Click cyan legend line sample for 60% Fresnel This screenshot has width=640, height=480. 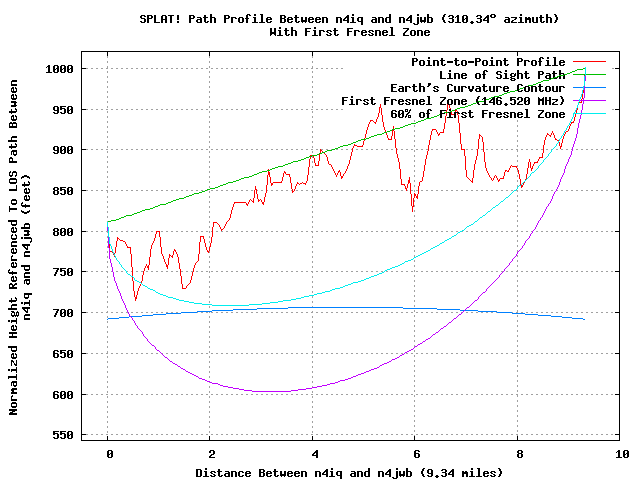tap(589, 113)
